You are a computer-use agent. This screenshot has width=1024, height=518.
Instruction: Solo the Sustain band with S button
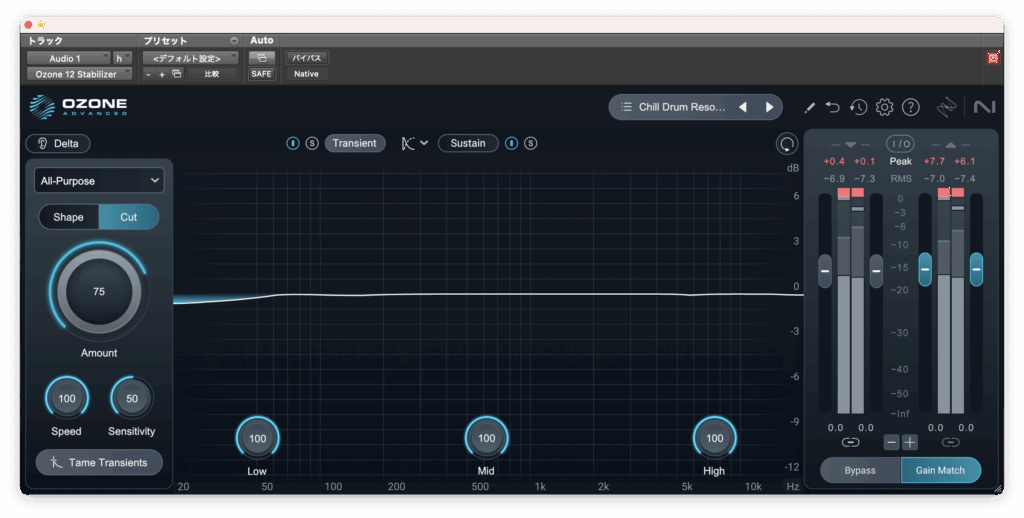pyautogui.click(x=530, y=143)
